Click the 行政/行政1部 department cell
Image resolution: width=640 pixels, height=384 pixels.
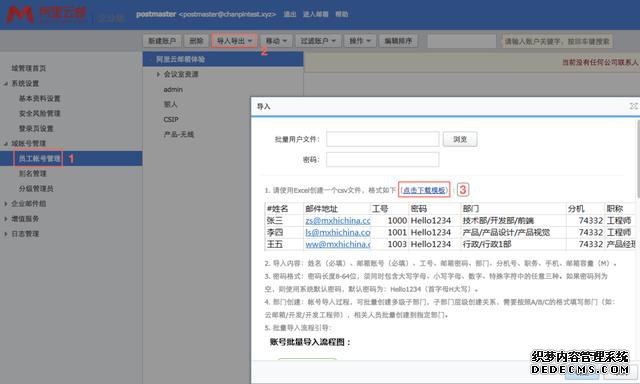coord(487,244)
